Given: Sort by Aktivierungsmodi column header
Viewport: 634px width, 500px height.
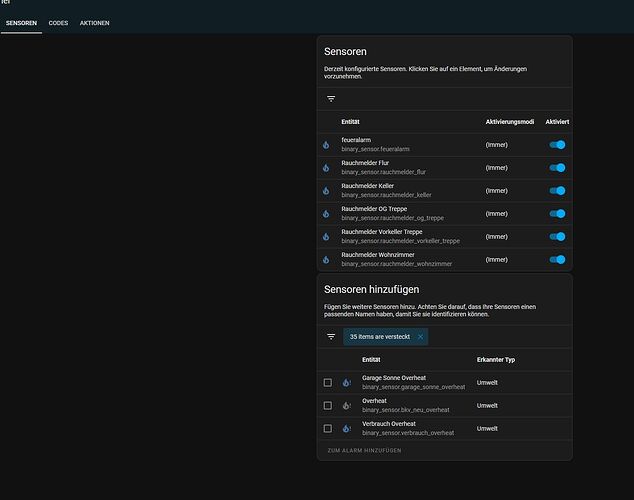Looking at the screenshot, I should click(x=509, y=122).
